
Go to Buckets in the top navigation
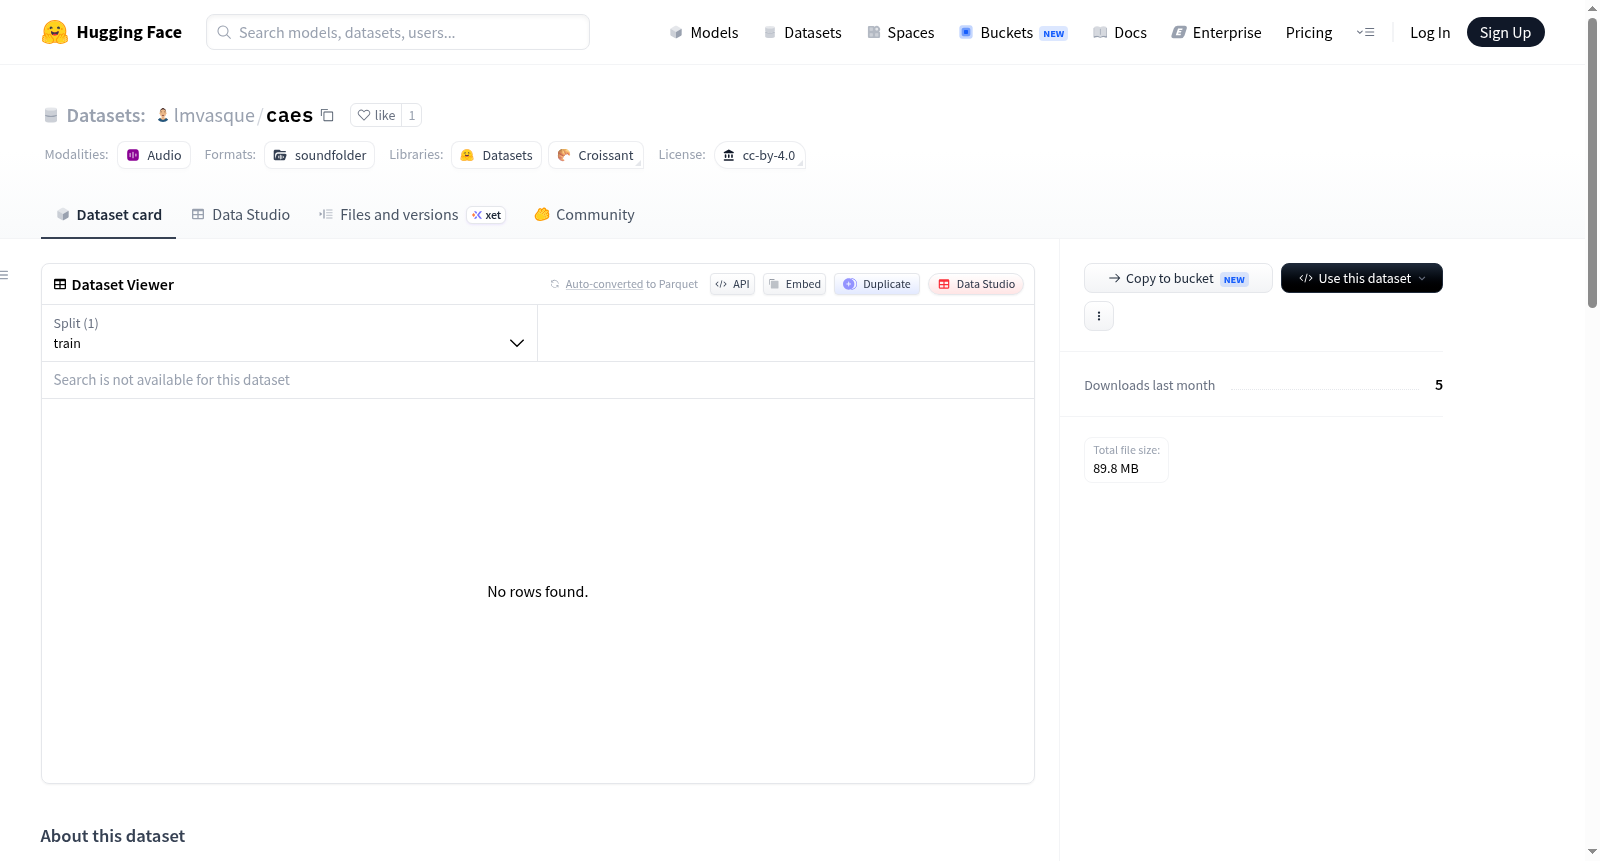(1013, 32)
